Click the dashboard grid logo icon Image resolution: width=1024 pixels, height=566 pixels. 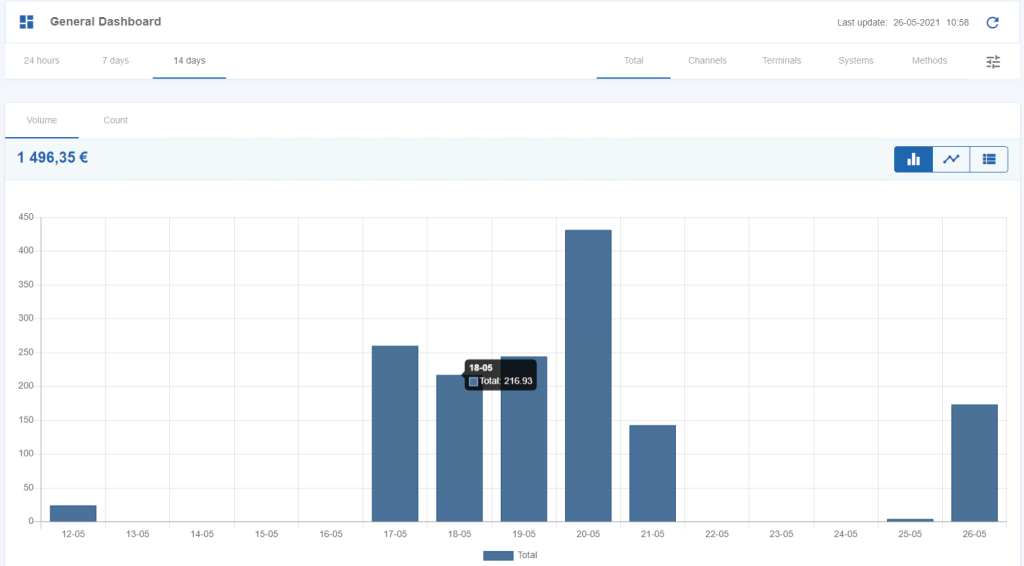pos(27,22)
